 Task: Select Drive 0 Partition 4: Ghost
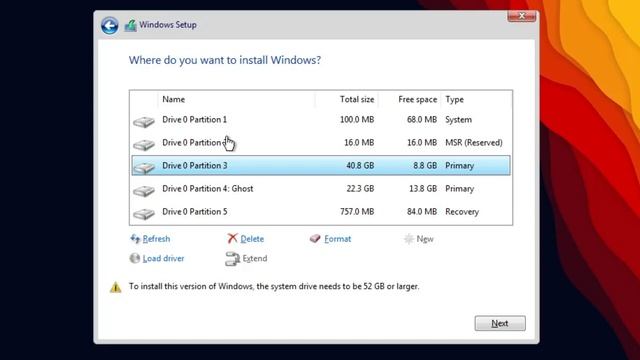point(321,189)
